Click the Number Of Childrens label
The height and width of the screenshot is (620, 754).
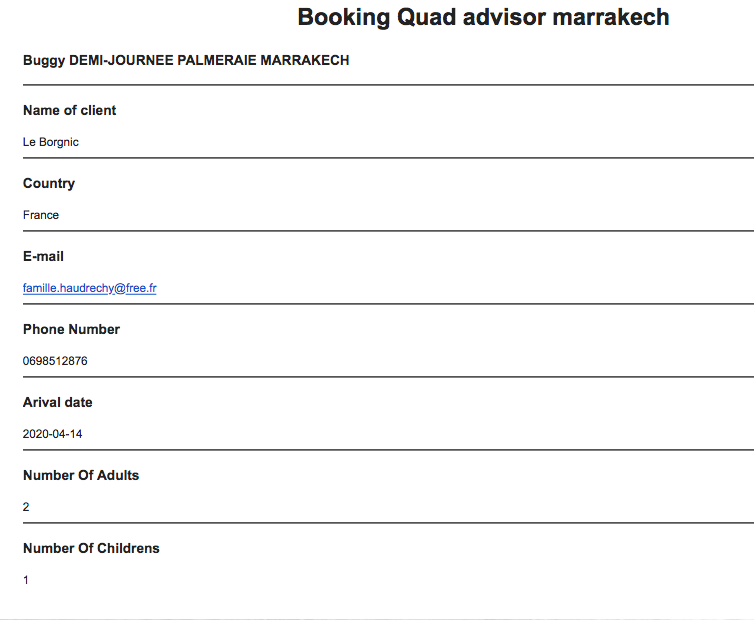pos(91,548)
